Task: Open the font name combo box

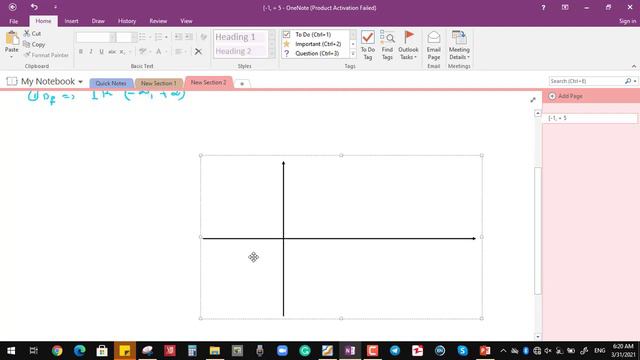Action: [96, 37]
